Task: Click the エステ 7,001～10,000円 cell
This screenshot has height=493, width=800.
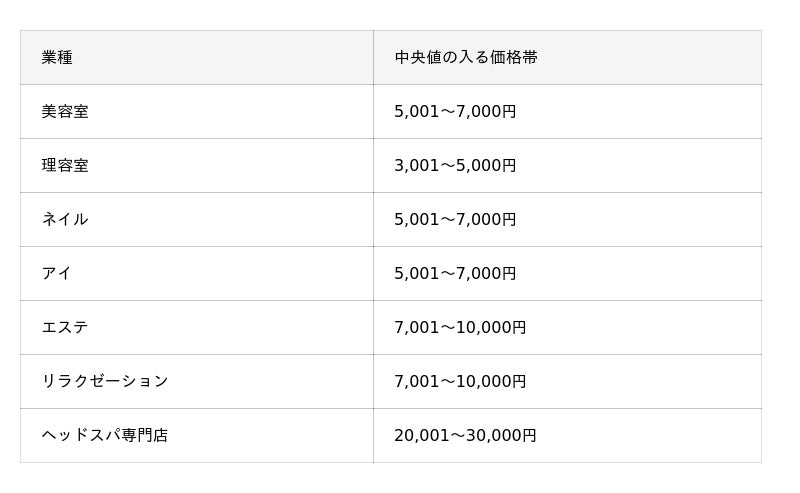Action: coord(567,327)
